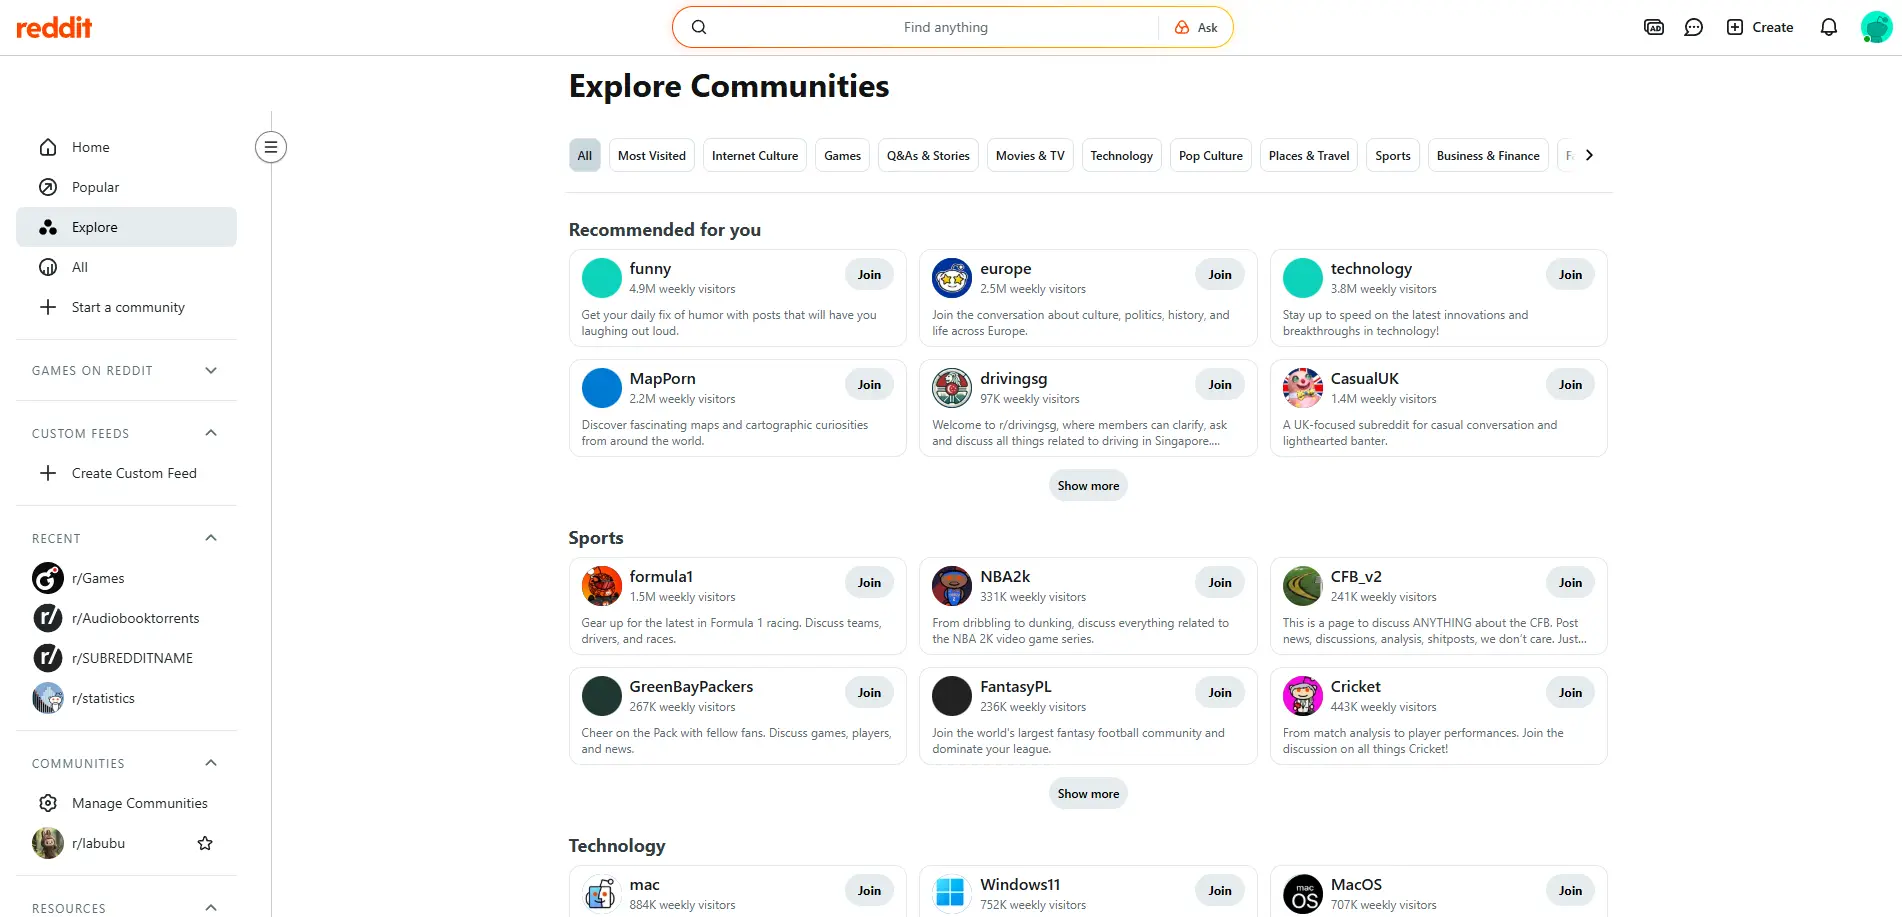This screenshot has width=1902, height=917.
Task: Expand the Games on Reddit section
Action: 211,371
